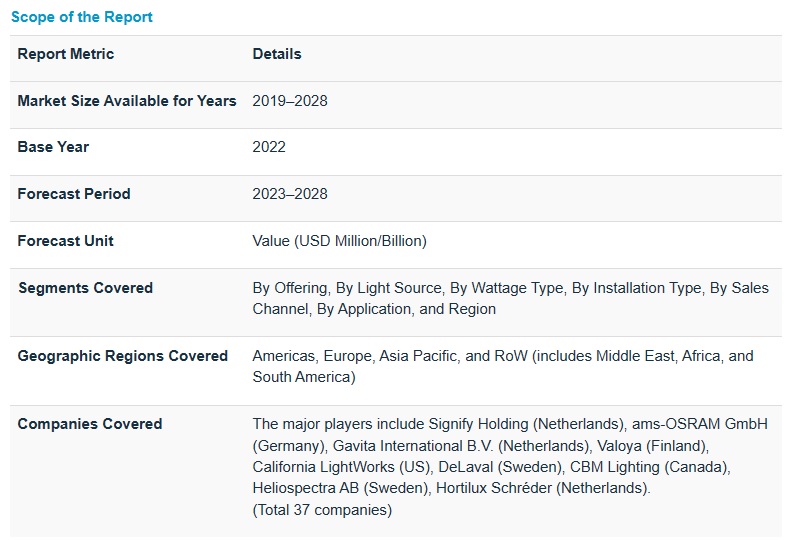Select the 'Details' column header

277,54
